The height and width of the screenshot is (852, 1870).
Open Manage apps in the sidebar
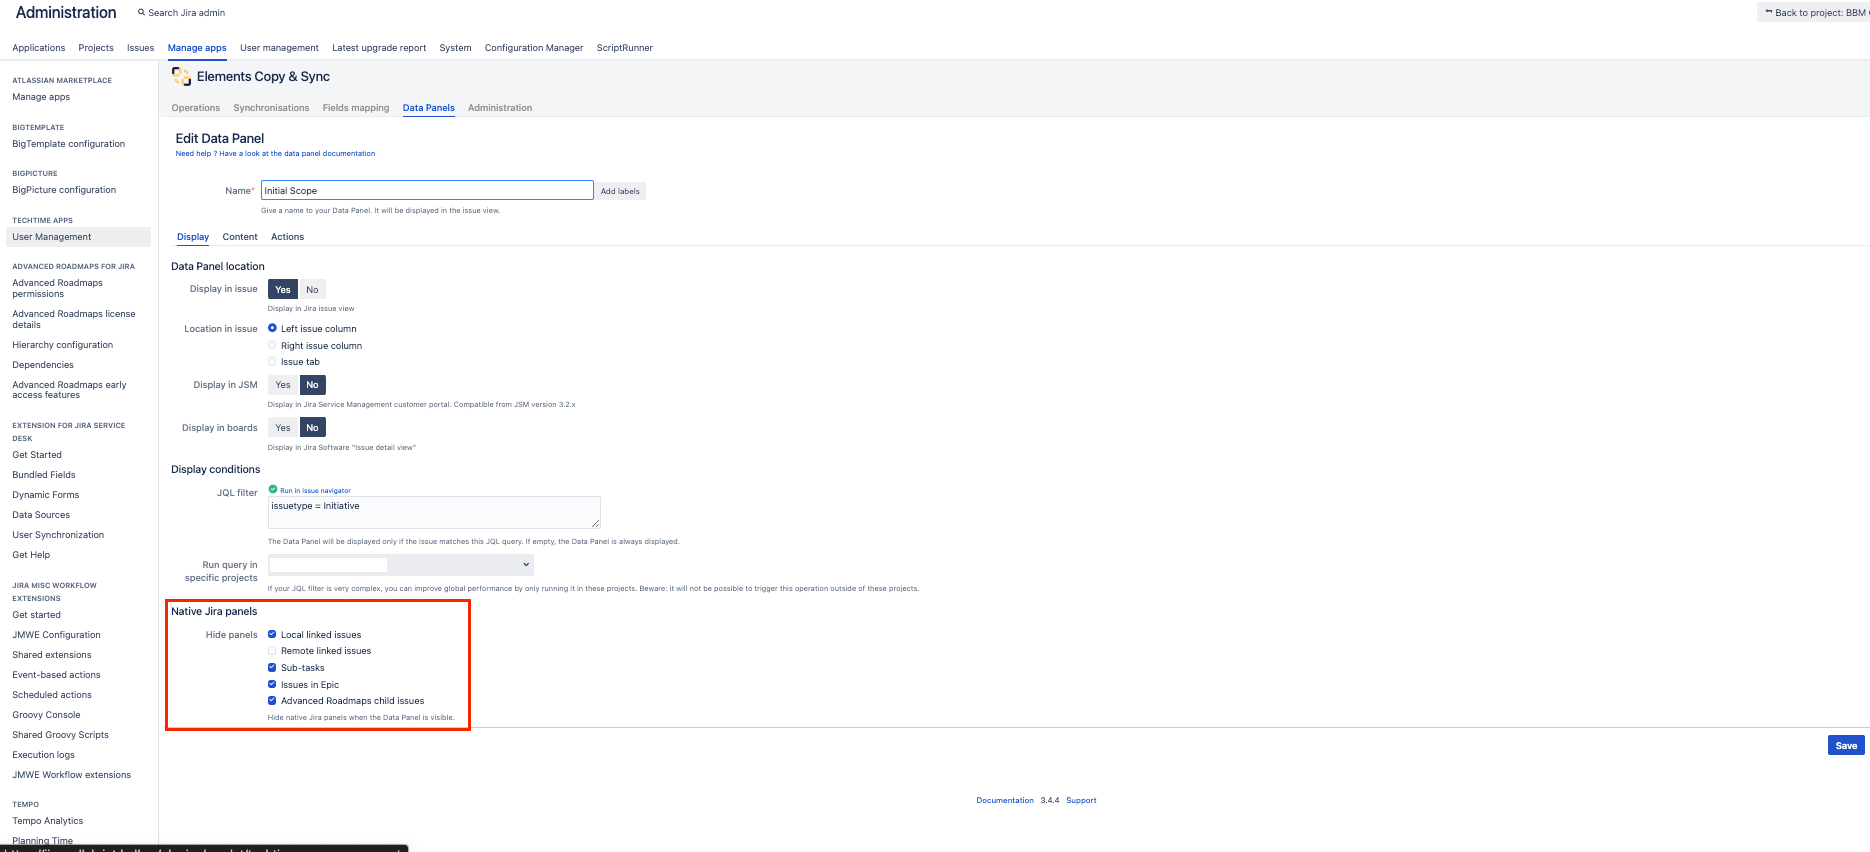point(41,97)
